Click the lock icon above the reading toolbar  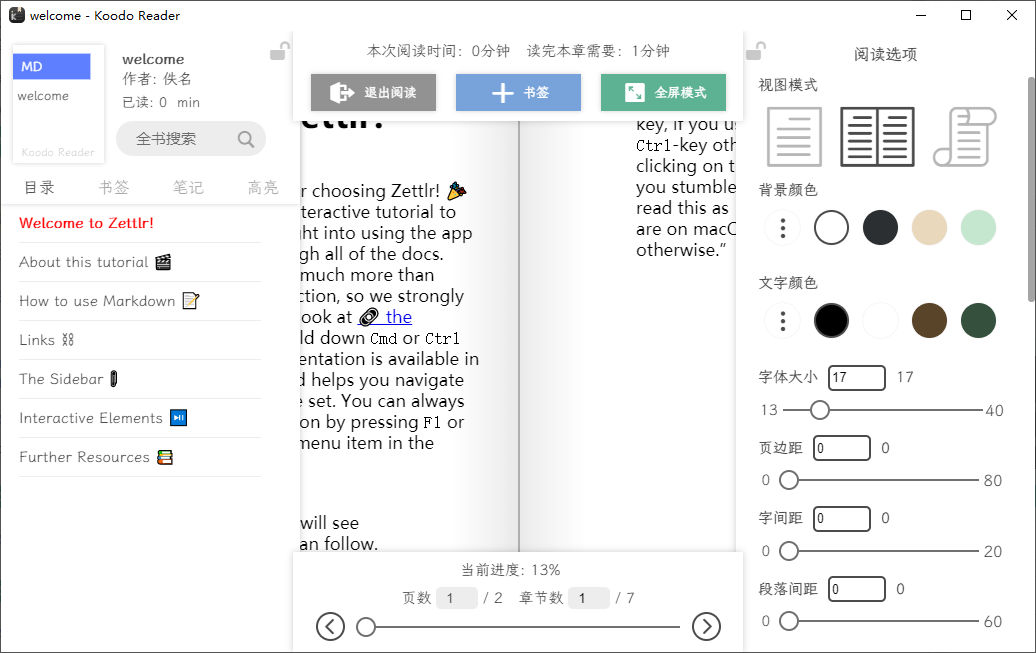point(280,48)
